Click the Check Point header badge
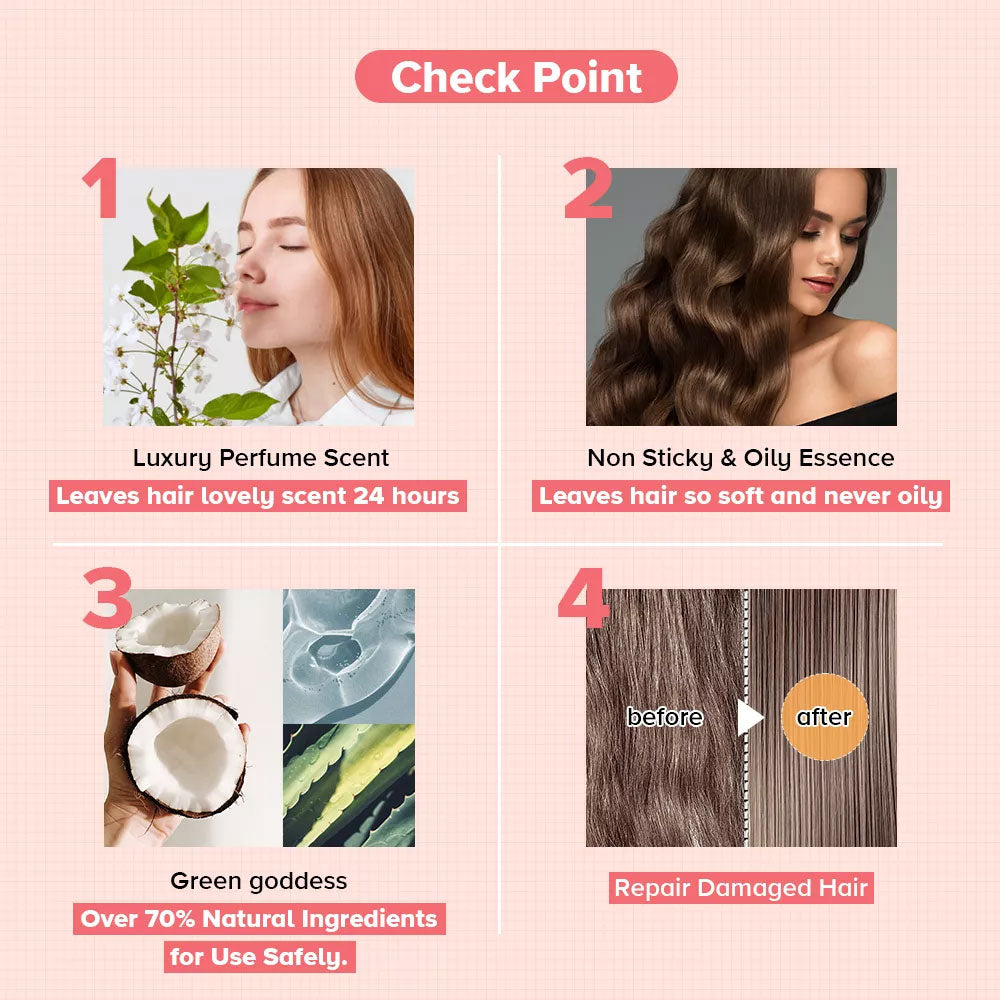Image resolution: width=1000 pixels, height=1000 pixels. point(516,77)
